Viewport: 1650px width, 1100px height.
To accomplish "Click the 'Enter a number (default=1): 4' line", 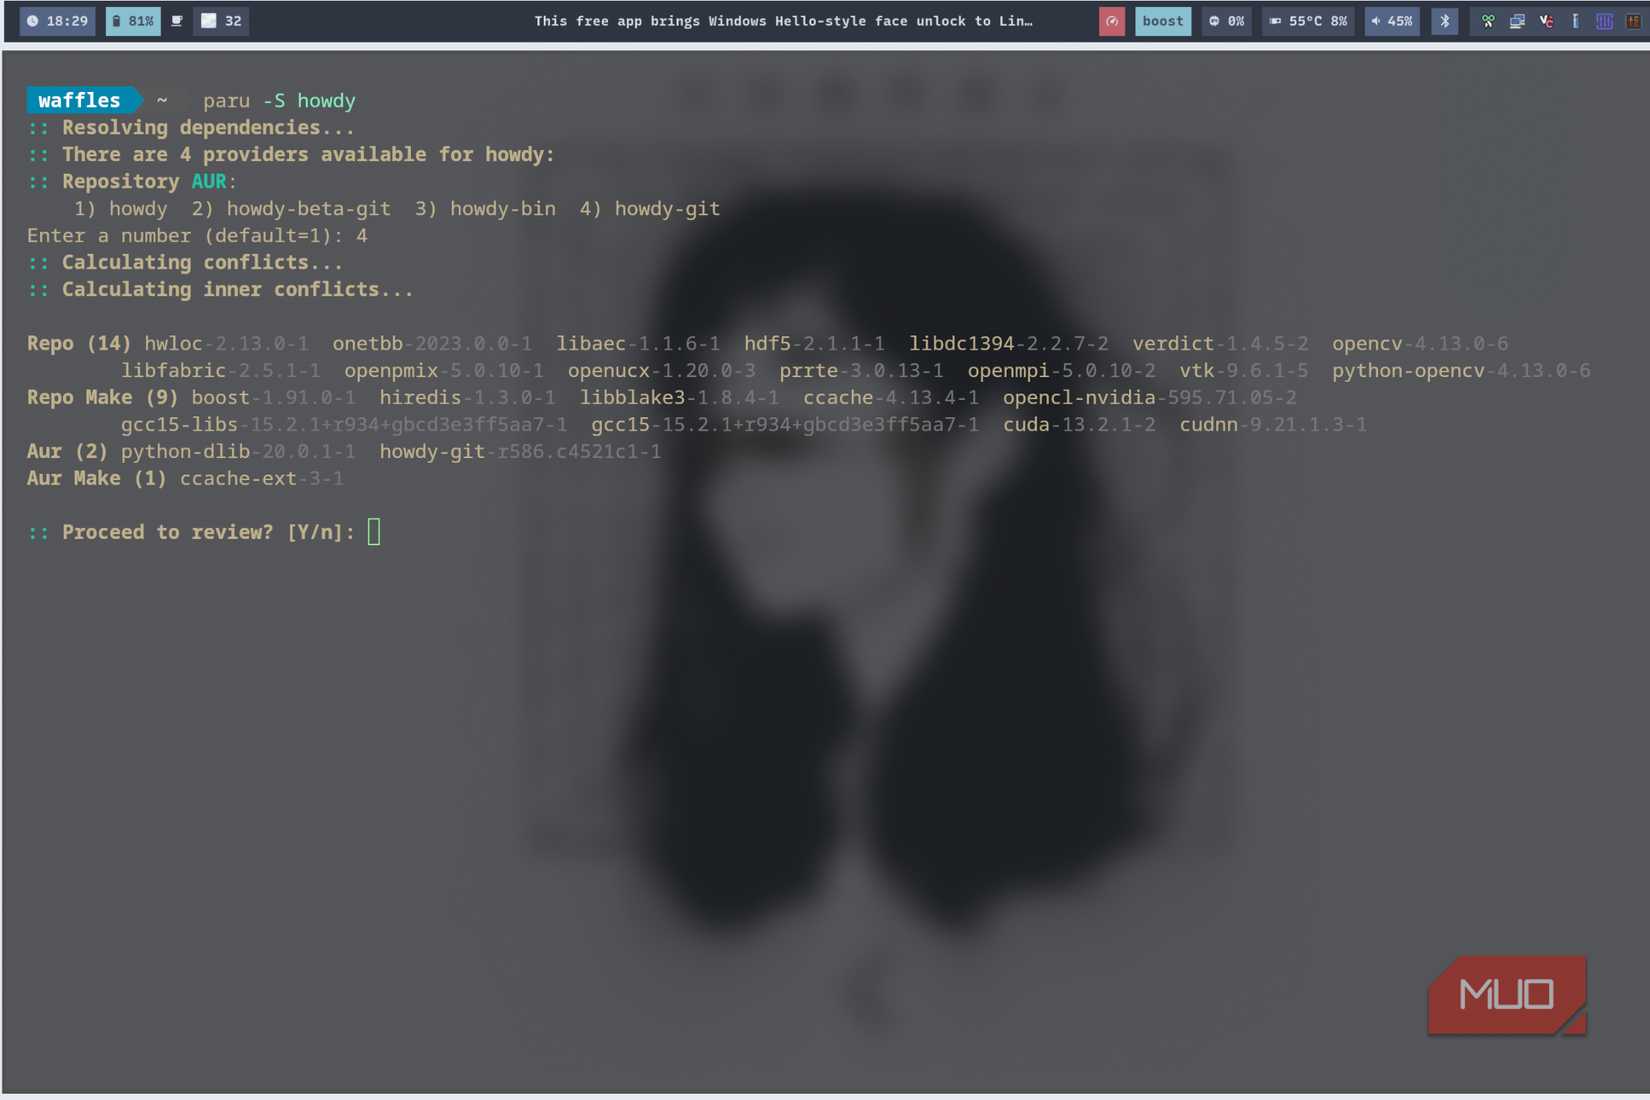I will (x=197, y=236).
